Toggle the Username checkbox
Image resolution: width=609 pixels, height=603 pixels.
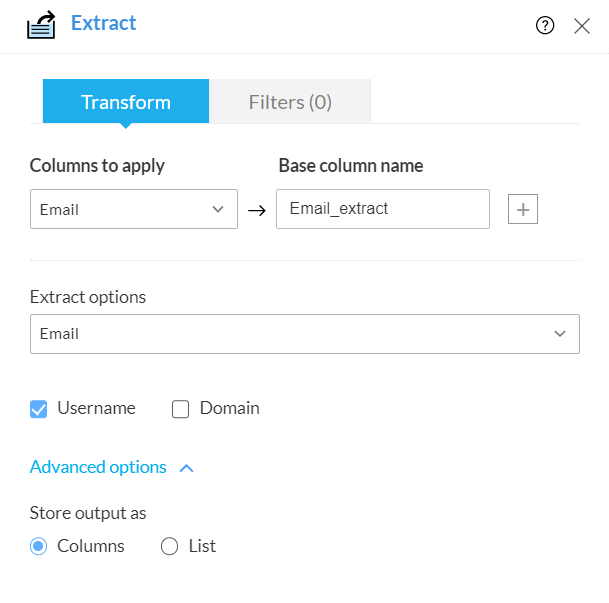39,409
